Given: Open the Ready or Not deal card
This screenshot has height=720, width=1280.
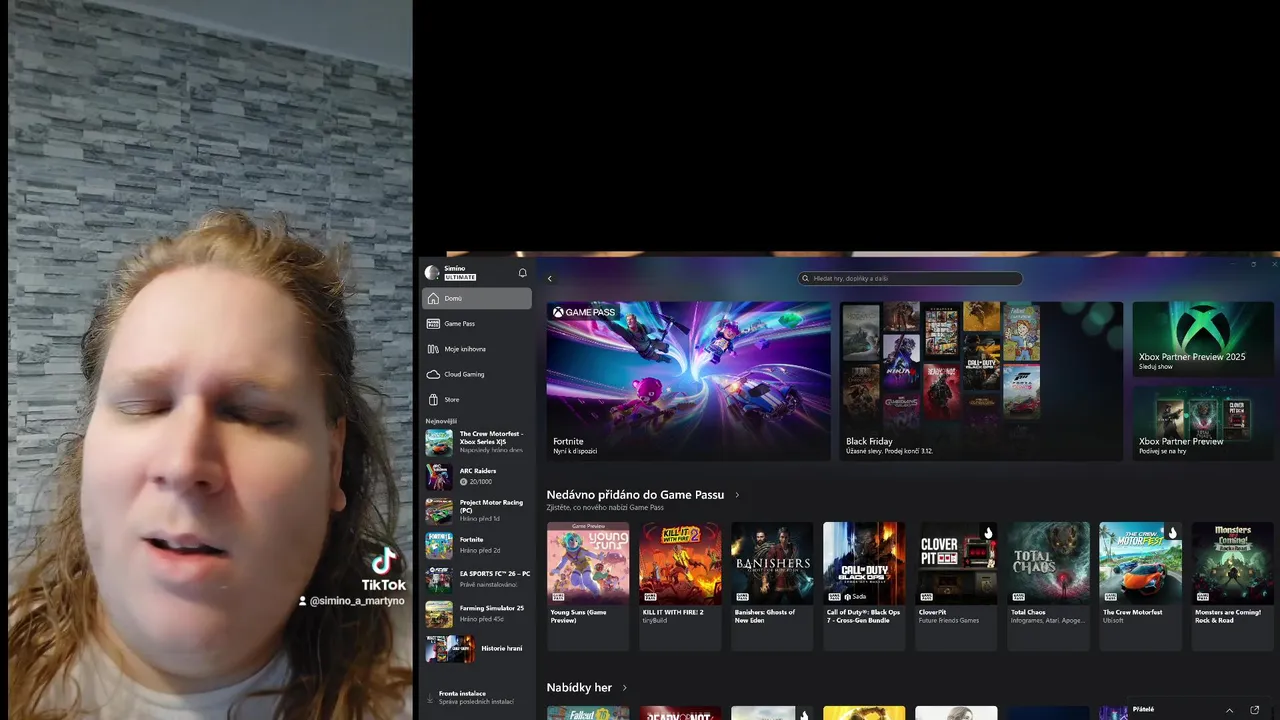Looking at the screenshot, I should coord(680,713).
